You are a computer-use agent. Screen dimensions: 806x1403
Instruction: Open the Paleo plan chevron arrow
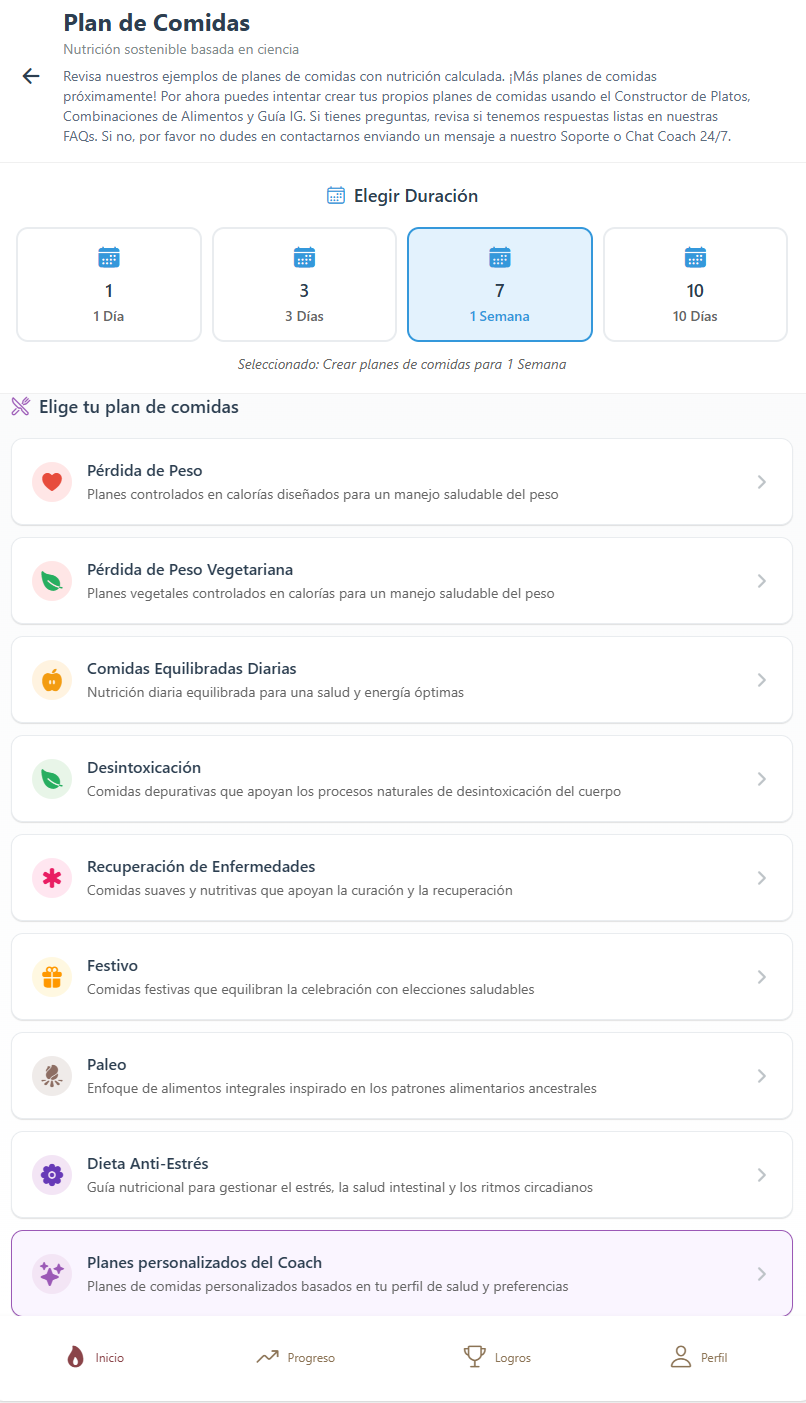(762, 1076)
